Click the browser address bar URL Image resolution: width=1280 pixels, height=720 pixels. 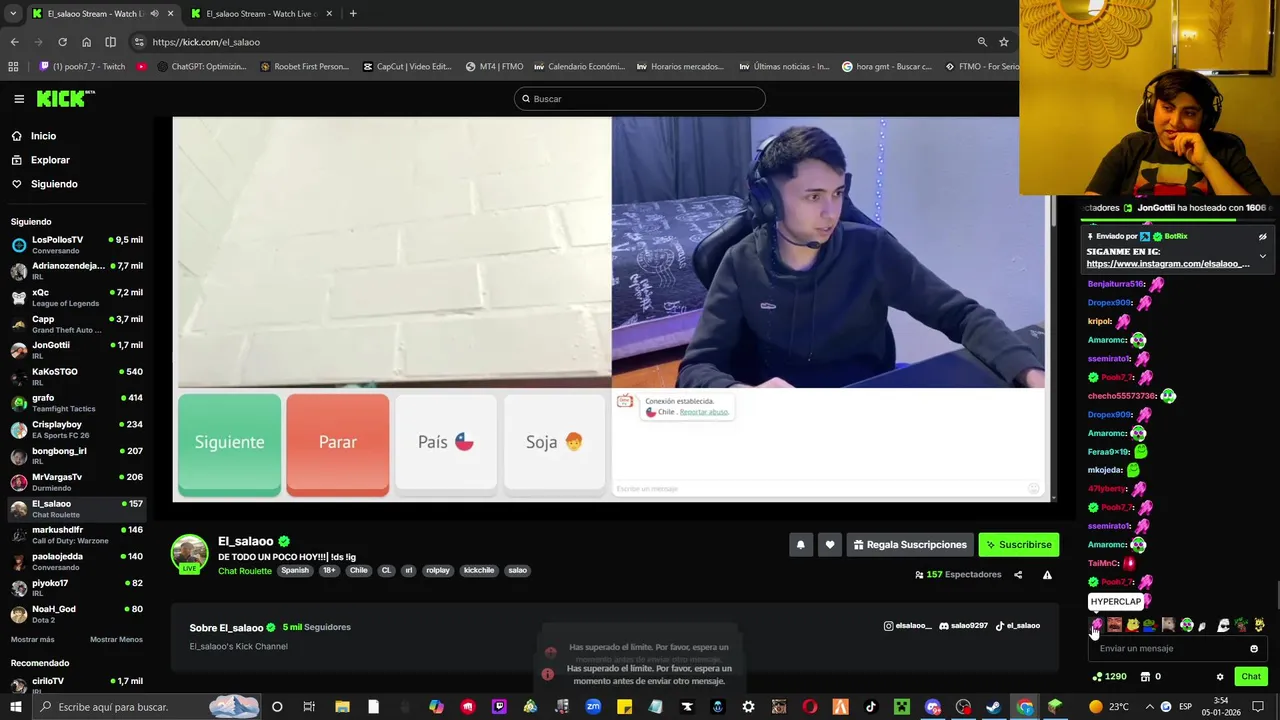point(206,42)
